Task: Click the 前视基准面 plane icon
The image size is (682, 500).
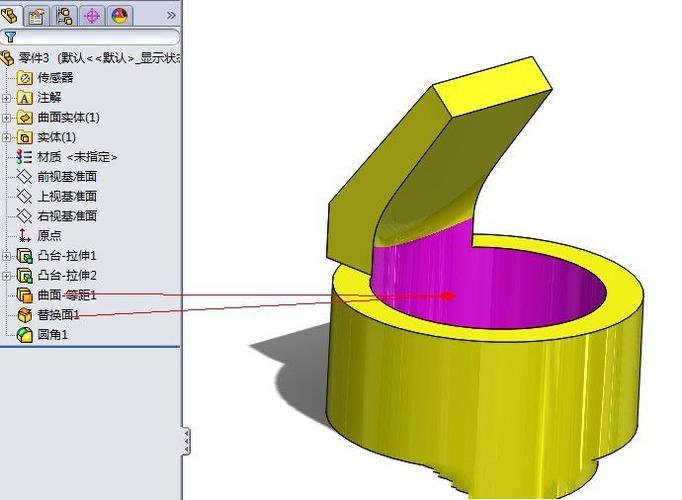Action: tap(24, 177)
